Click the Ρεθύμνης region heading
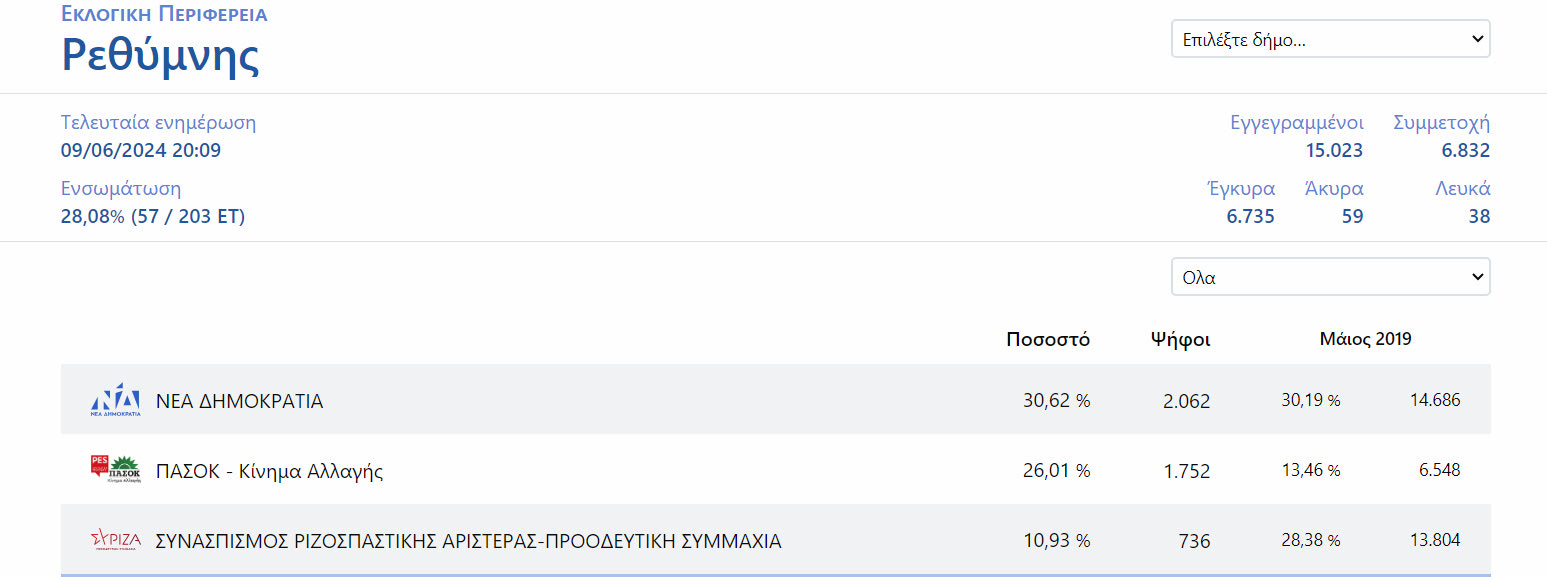 (161, 55)
